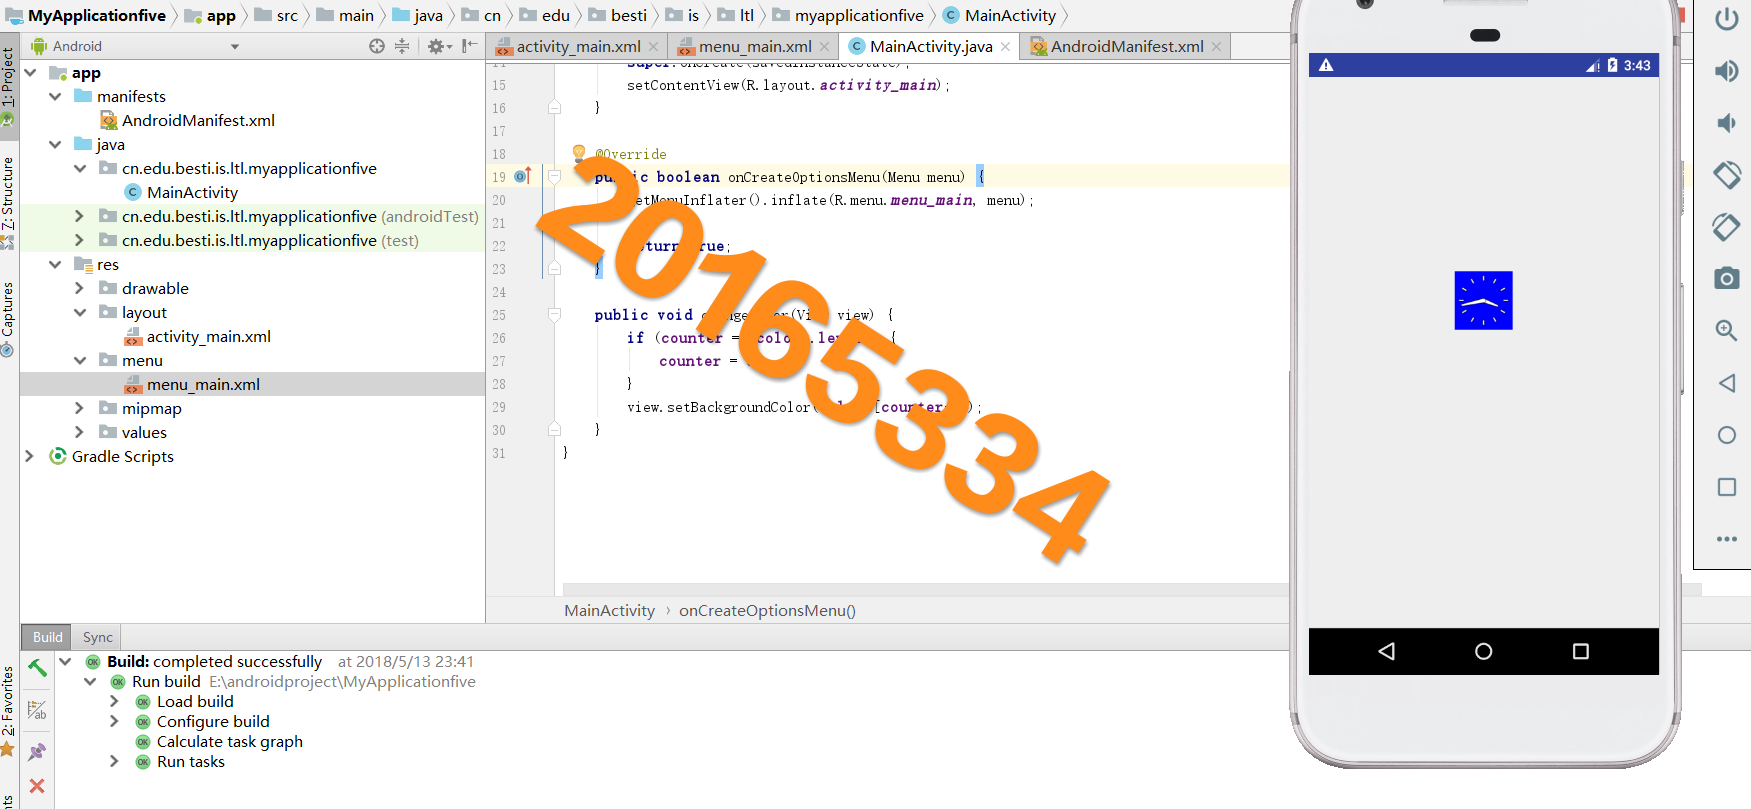Raise volume with emulator volume up icon
Viewport: 1751px width, 809px height.
(x=1726, y=71)
